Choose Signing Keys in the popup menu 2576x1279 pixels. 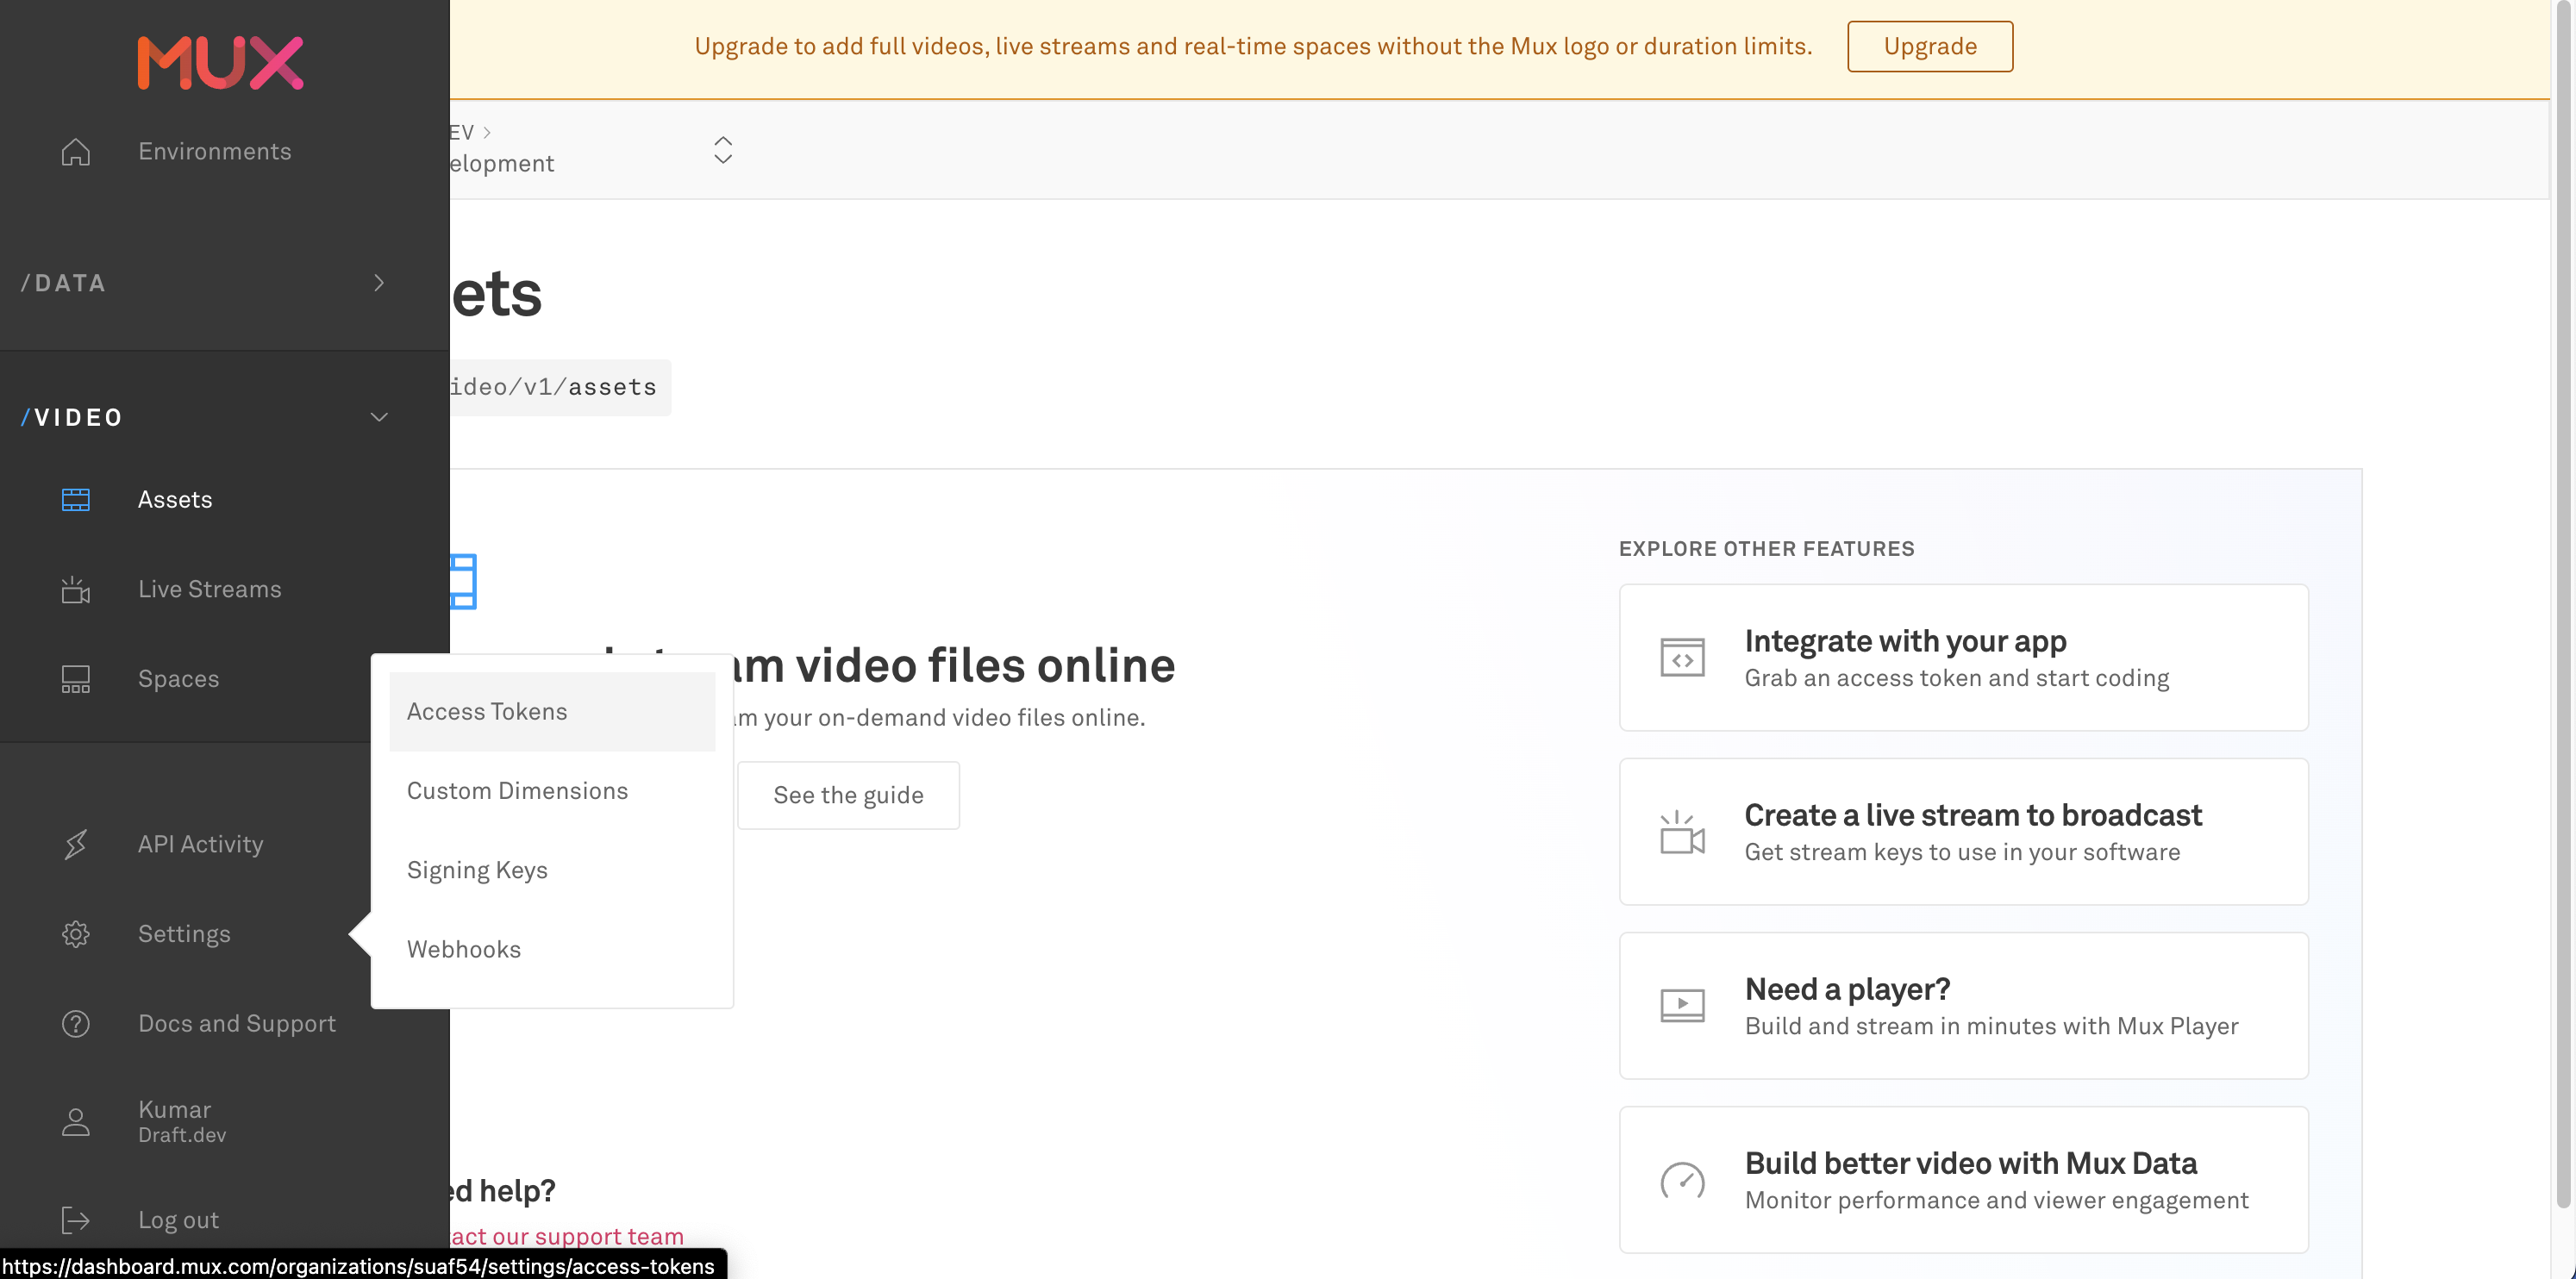point(477,870)
